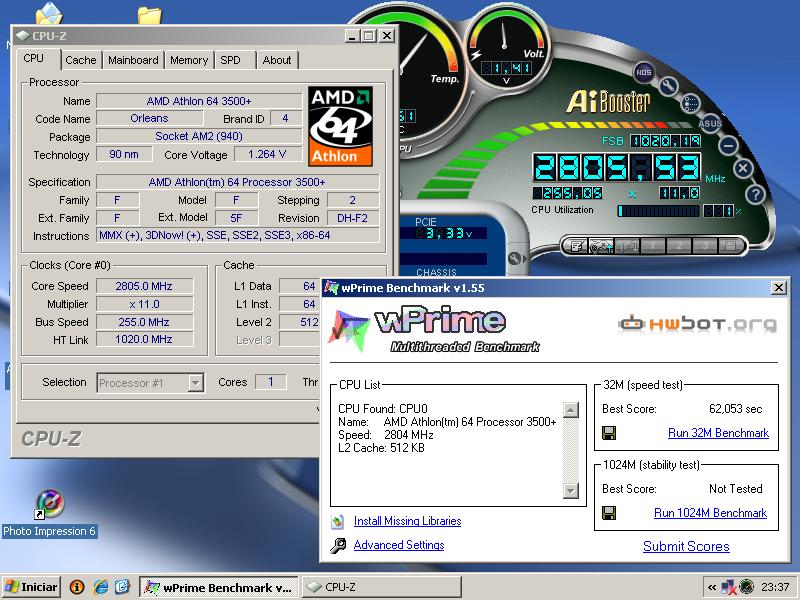The width and height of the screenshot is (800, 600).
Task: Click the save disk icon in AI Booster bar
Action: tap(731, 246)
